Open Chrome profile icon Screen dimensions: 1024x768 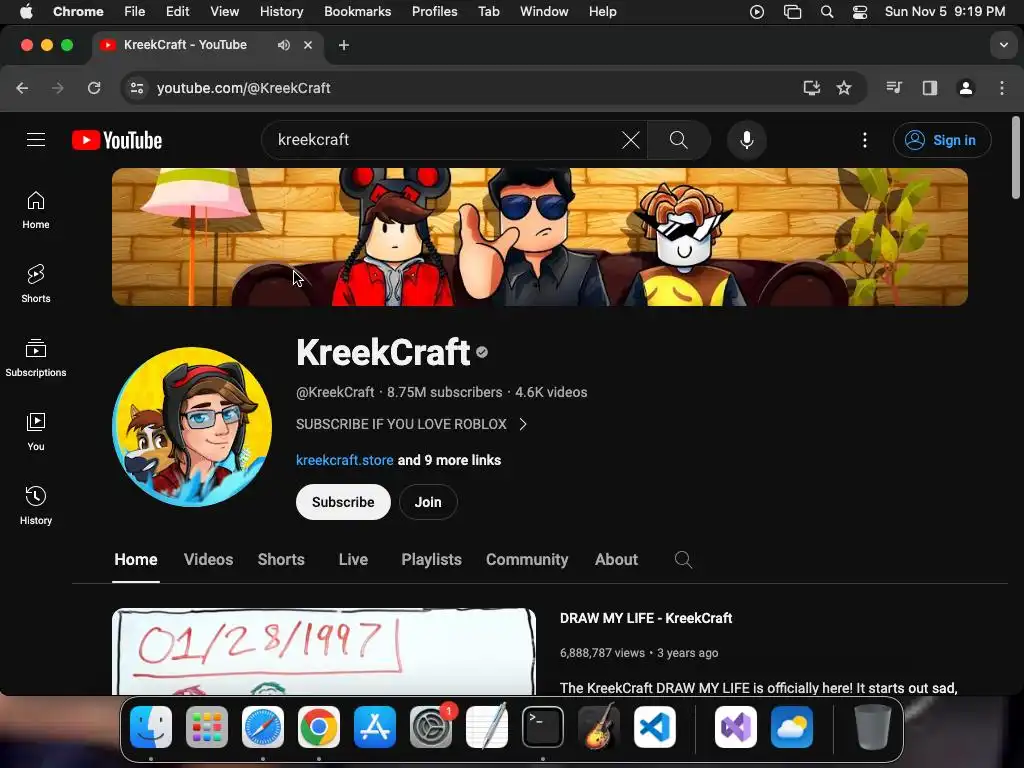coord(966,88)
